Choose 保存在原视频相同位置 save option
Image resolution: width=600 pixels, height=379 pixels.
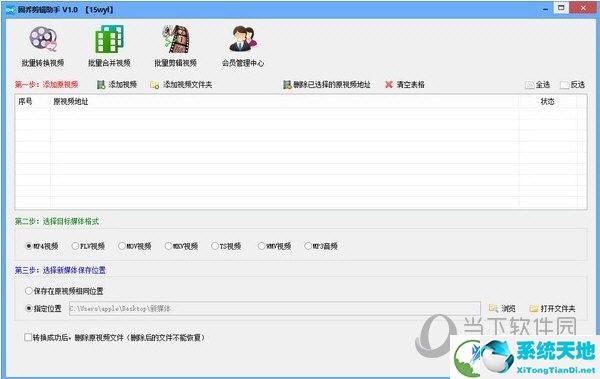pyautogui.click(x=64, y=291)
